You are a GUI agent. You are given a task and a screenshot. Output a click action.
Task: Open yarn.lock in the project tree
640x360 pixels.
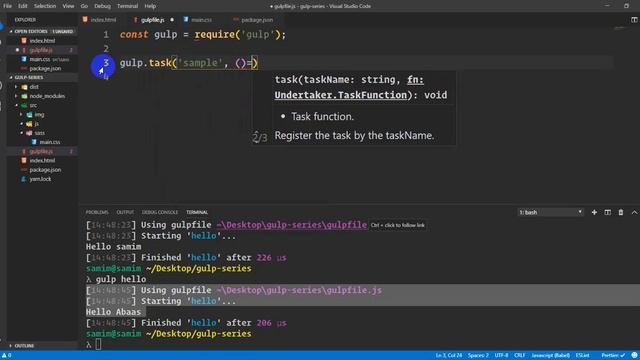pyautogui.click(x=41, y=179)
